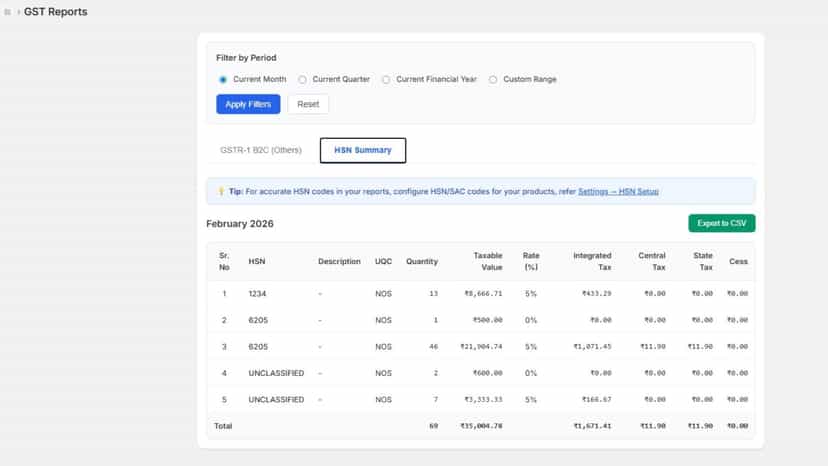Viewport: 828px width, 466px height.
Task: Click the lightbulb tip icon
Action: 221,191
